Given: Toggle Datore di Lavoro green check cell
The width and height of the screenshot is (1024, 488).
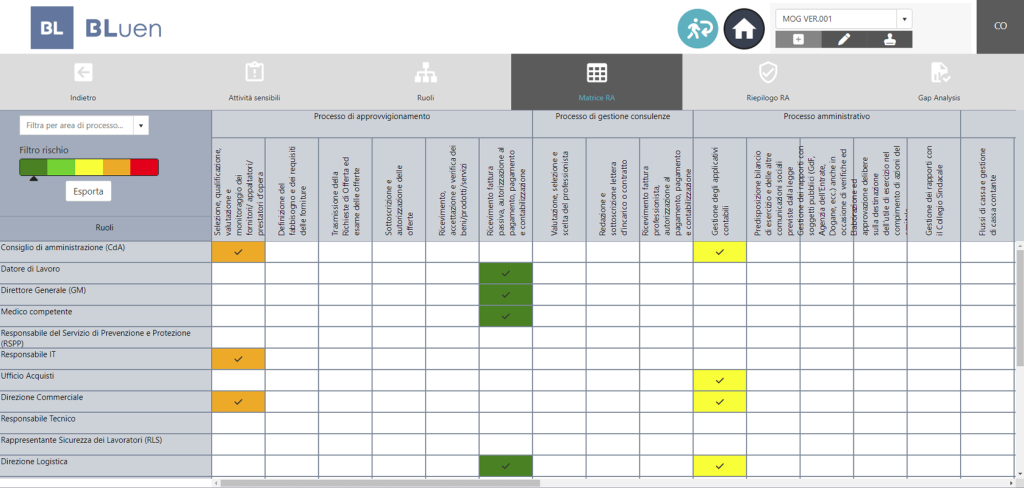Looking at the screenshot, I should click(x=505, y=273).
